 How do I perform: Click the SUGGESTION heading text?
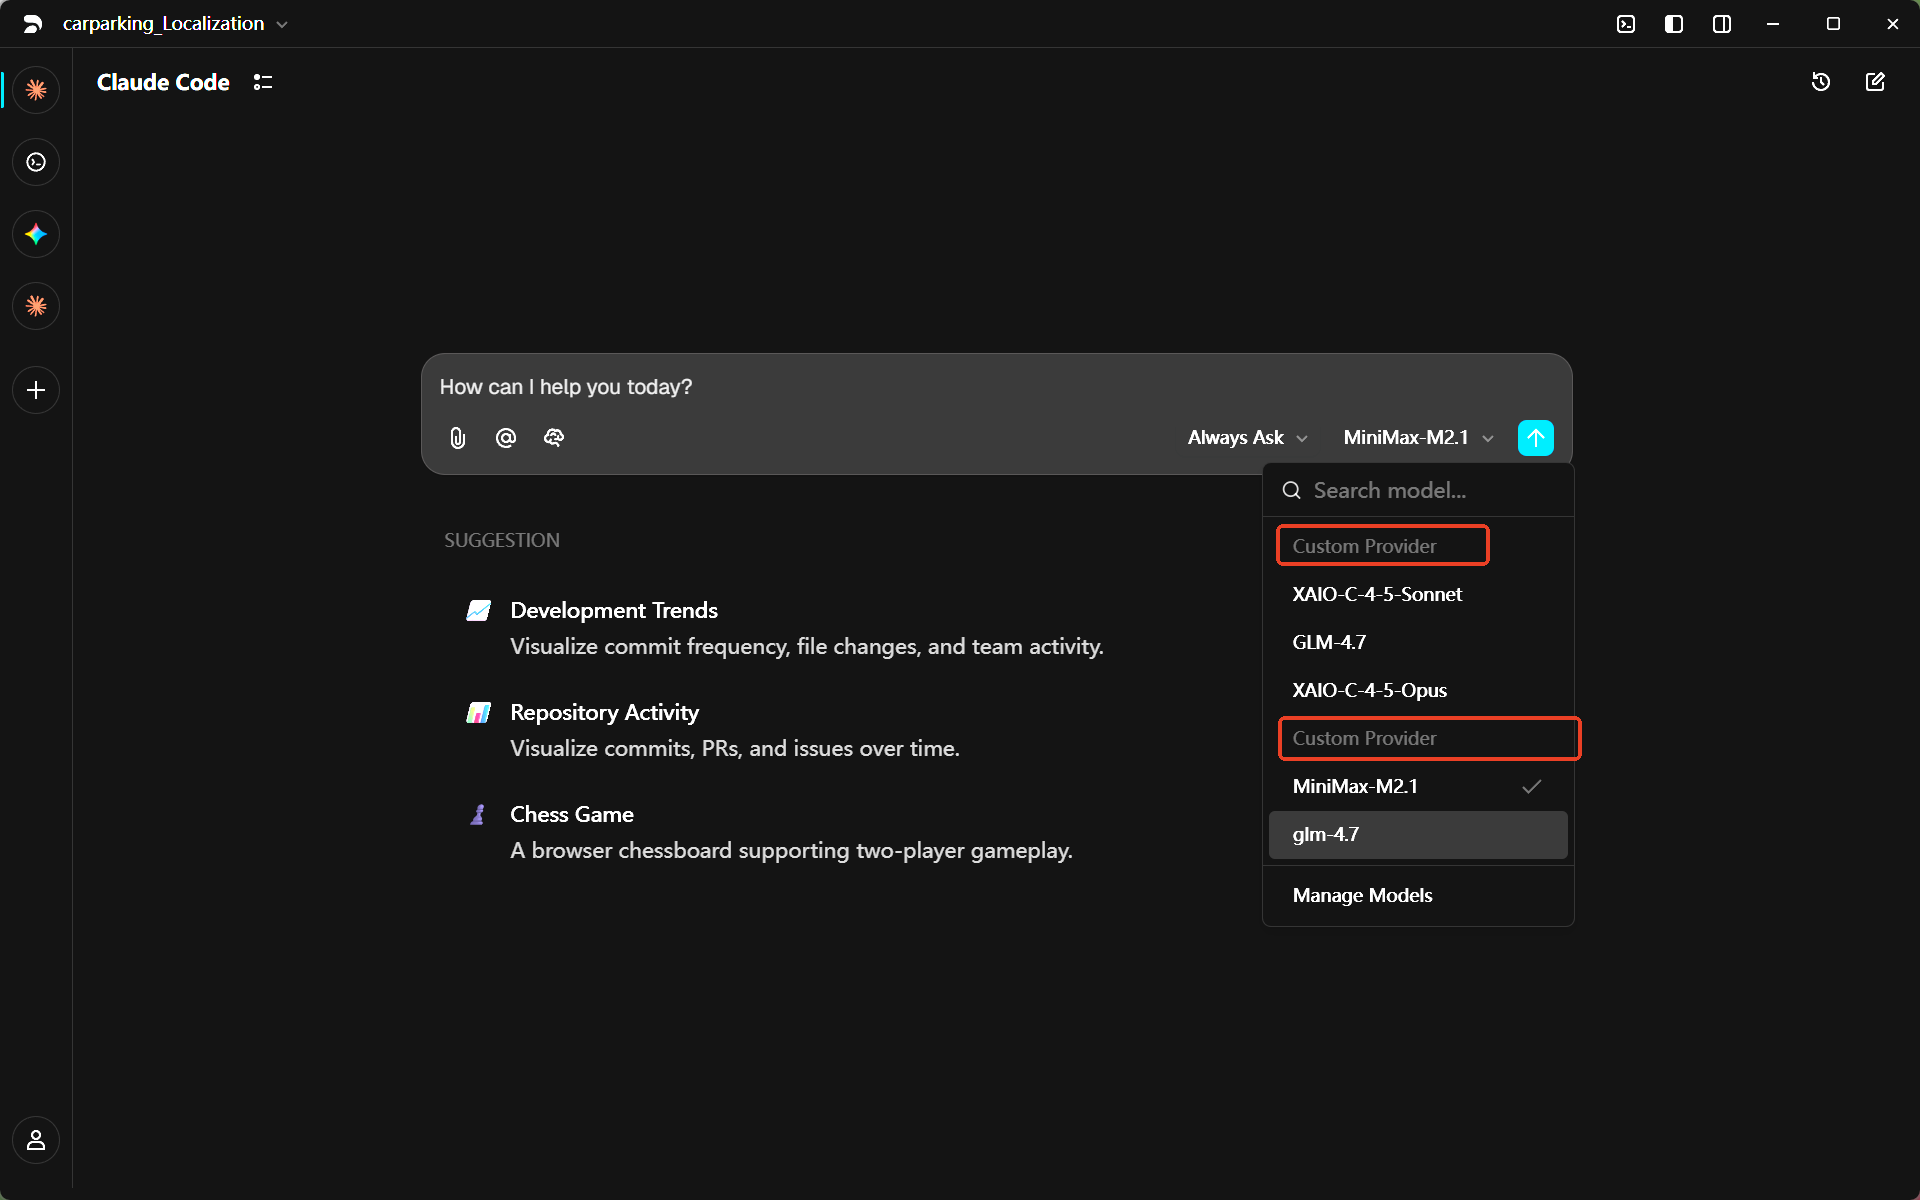pyautogui.click(x=502, y=540)
